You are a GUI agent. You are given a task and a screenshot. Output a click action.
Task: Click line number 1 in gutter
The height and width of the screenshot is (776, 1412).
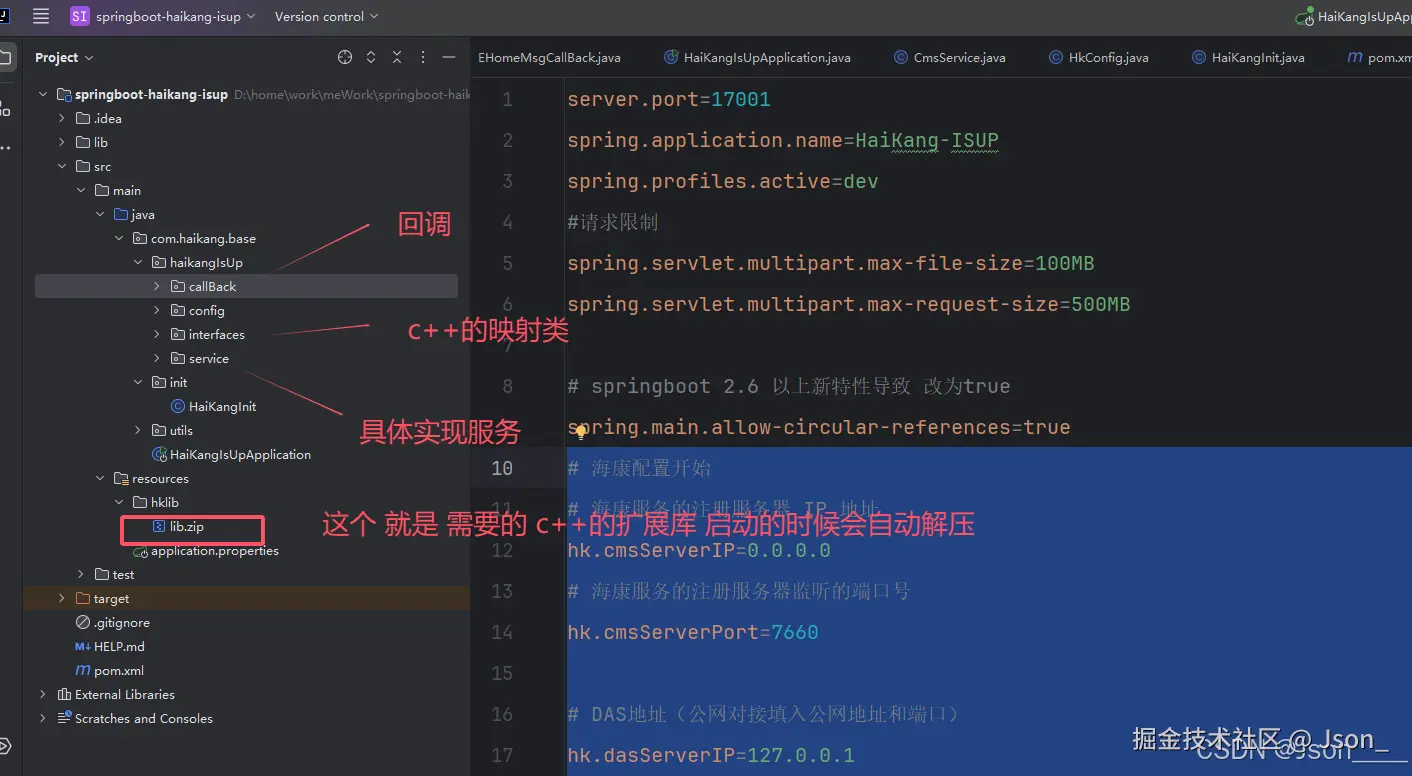point(507,99)
